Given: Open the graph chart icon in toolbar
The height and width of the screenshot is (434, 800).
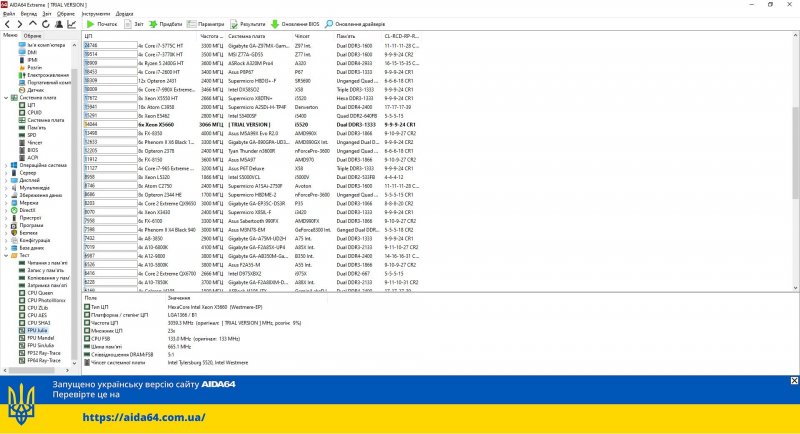Looking at the screenshot, I should [x=74, y=22].
